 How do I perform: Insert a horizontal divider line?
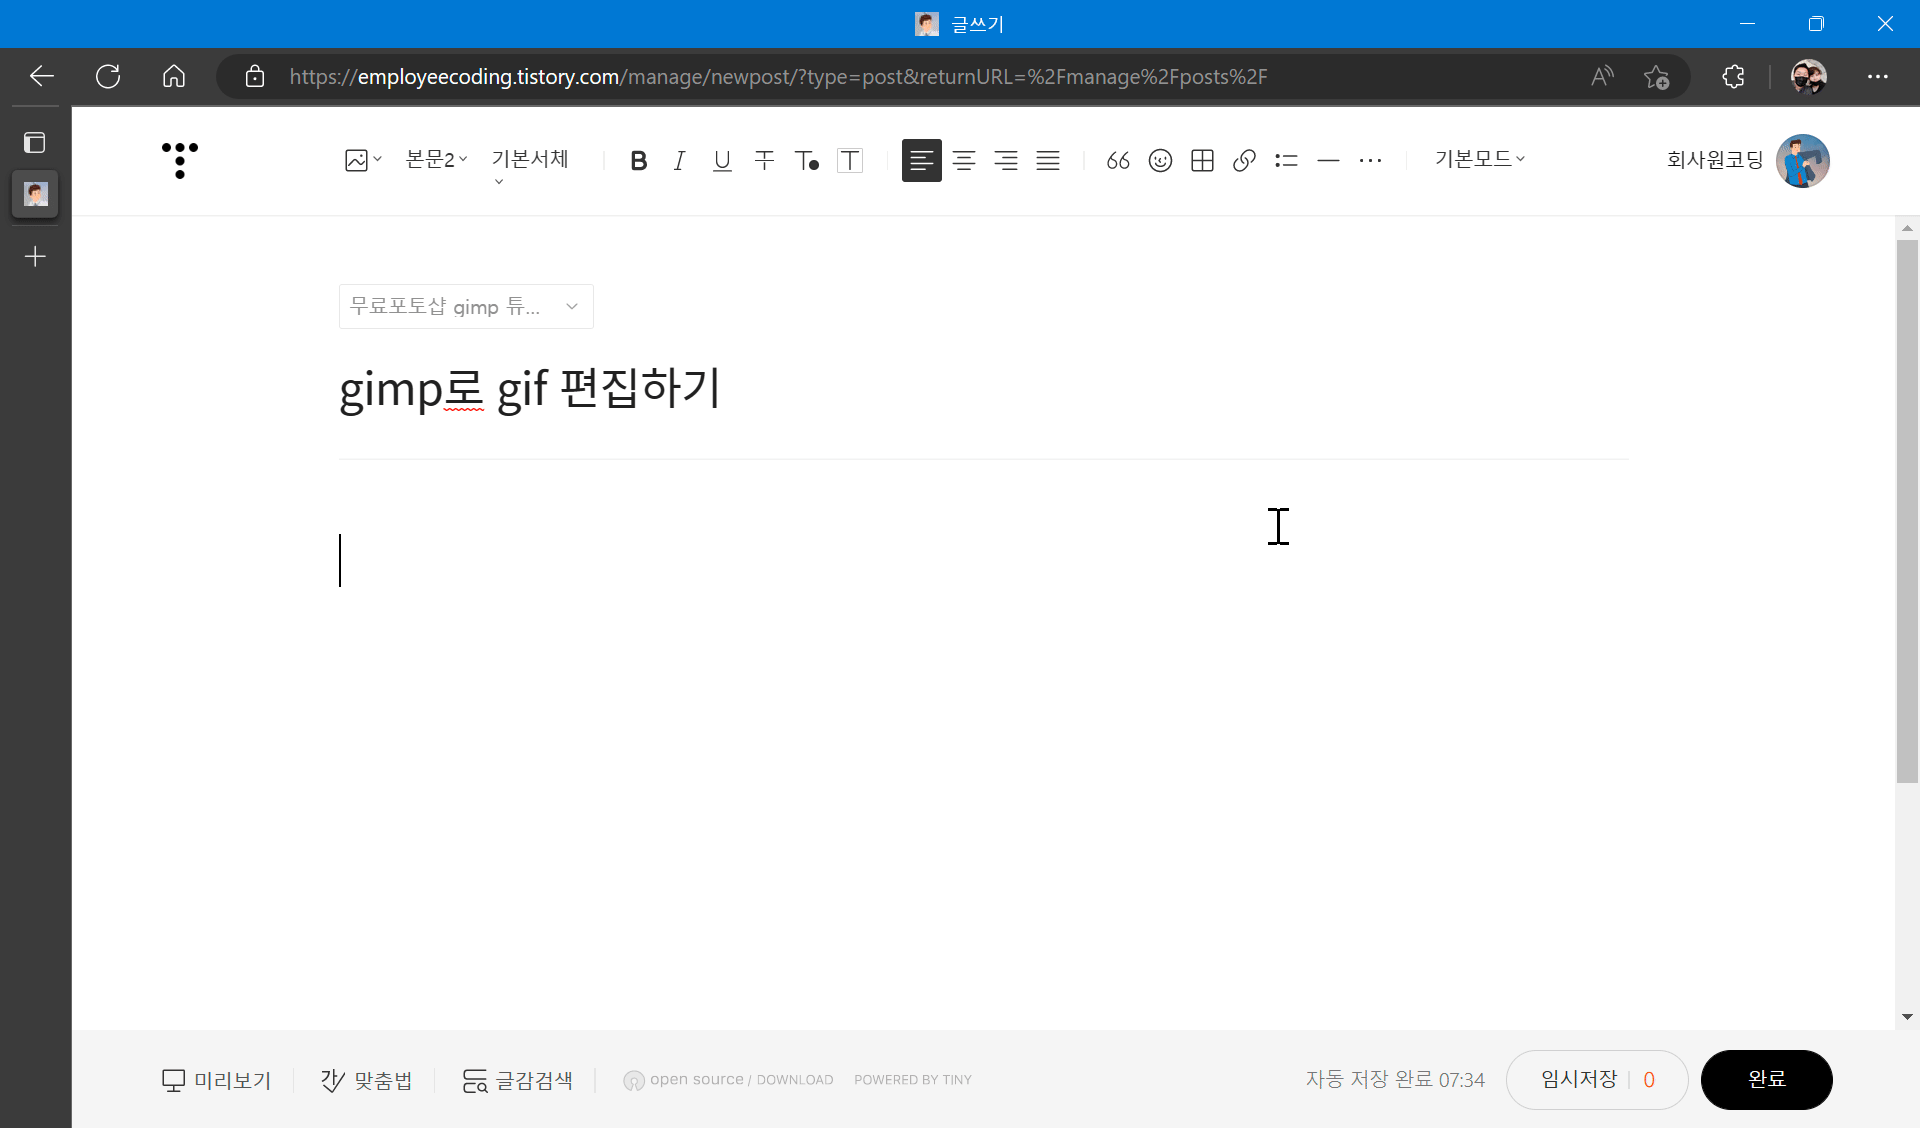1328,160
